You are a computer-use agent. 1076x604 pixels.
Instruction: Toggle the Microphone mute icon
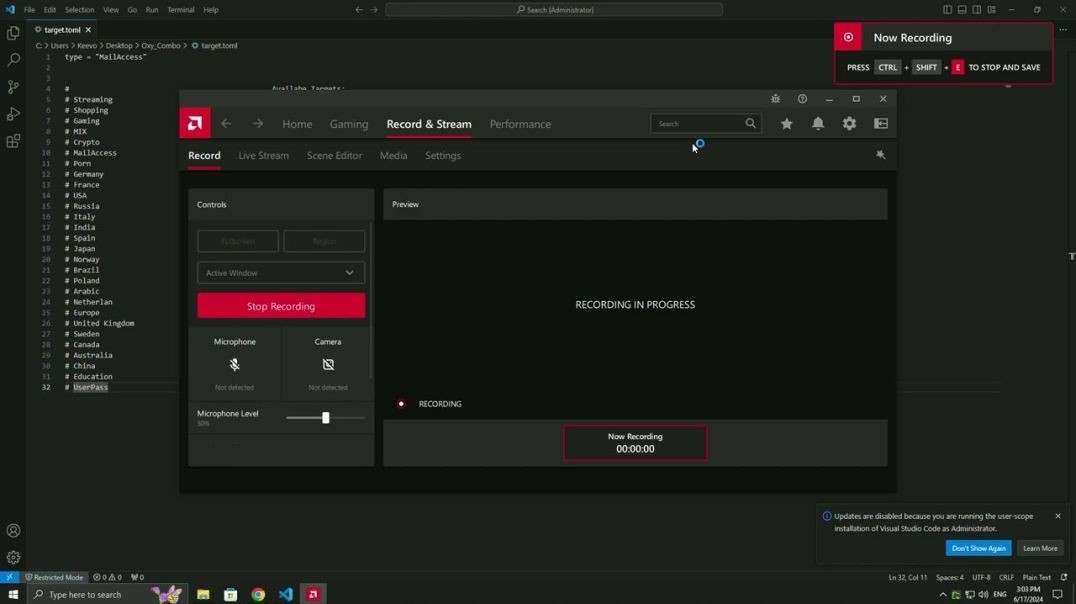235,364
